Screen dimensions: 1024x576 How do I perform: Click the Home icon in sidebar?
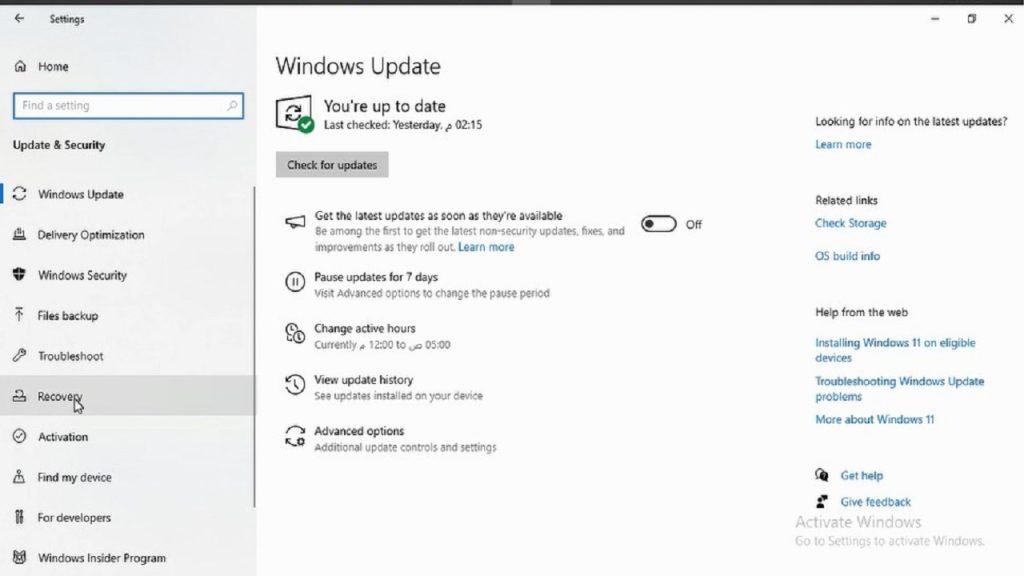(19, 67)
